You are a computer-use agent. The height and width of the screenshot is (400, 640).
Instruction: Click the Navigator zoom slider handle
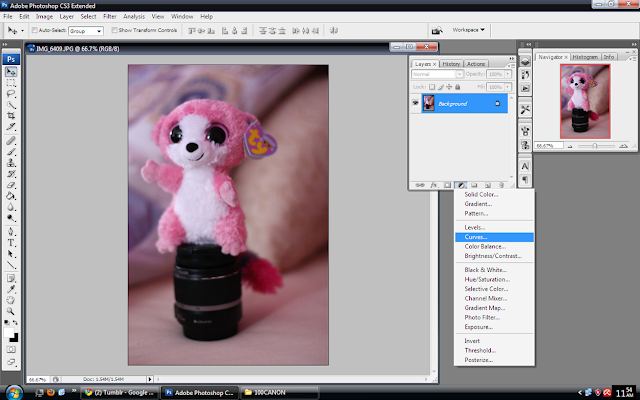pyautogui.click(x=595, y=146)
